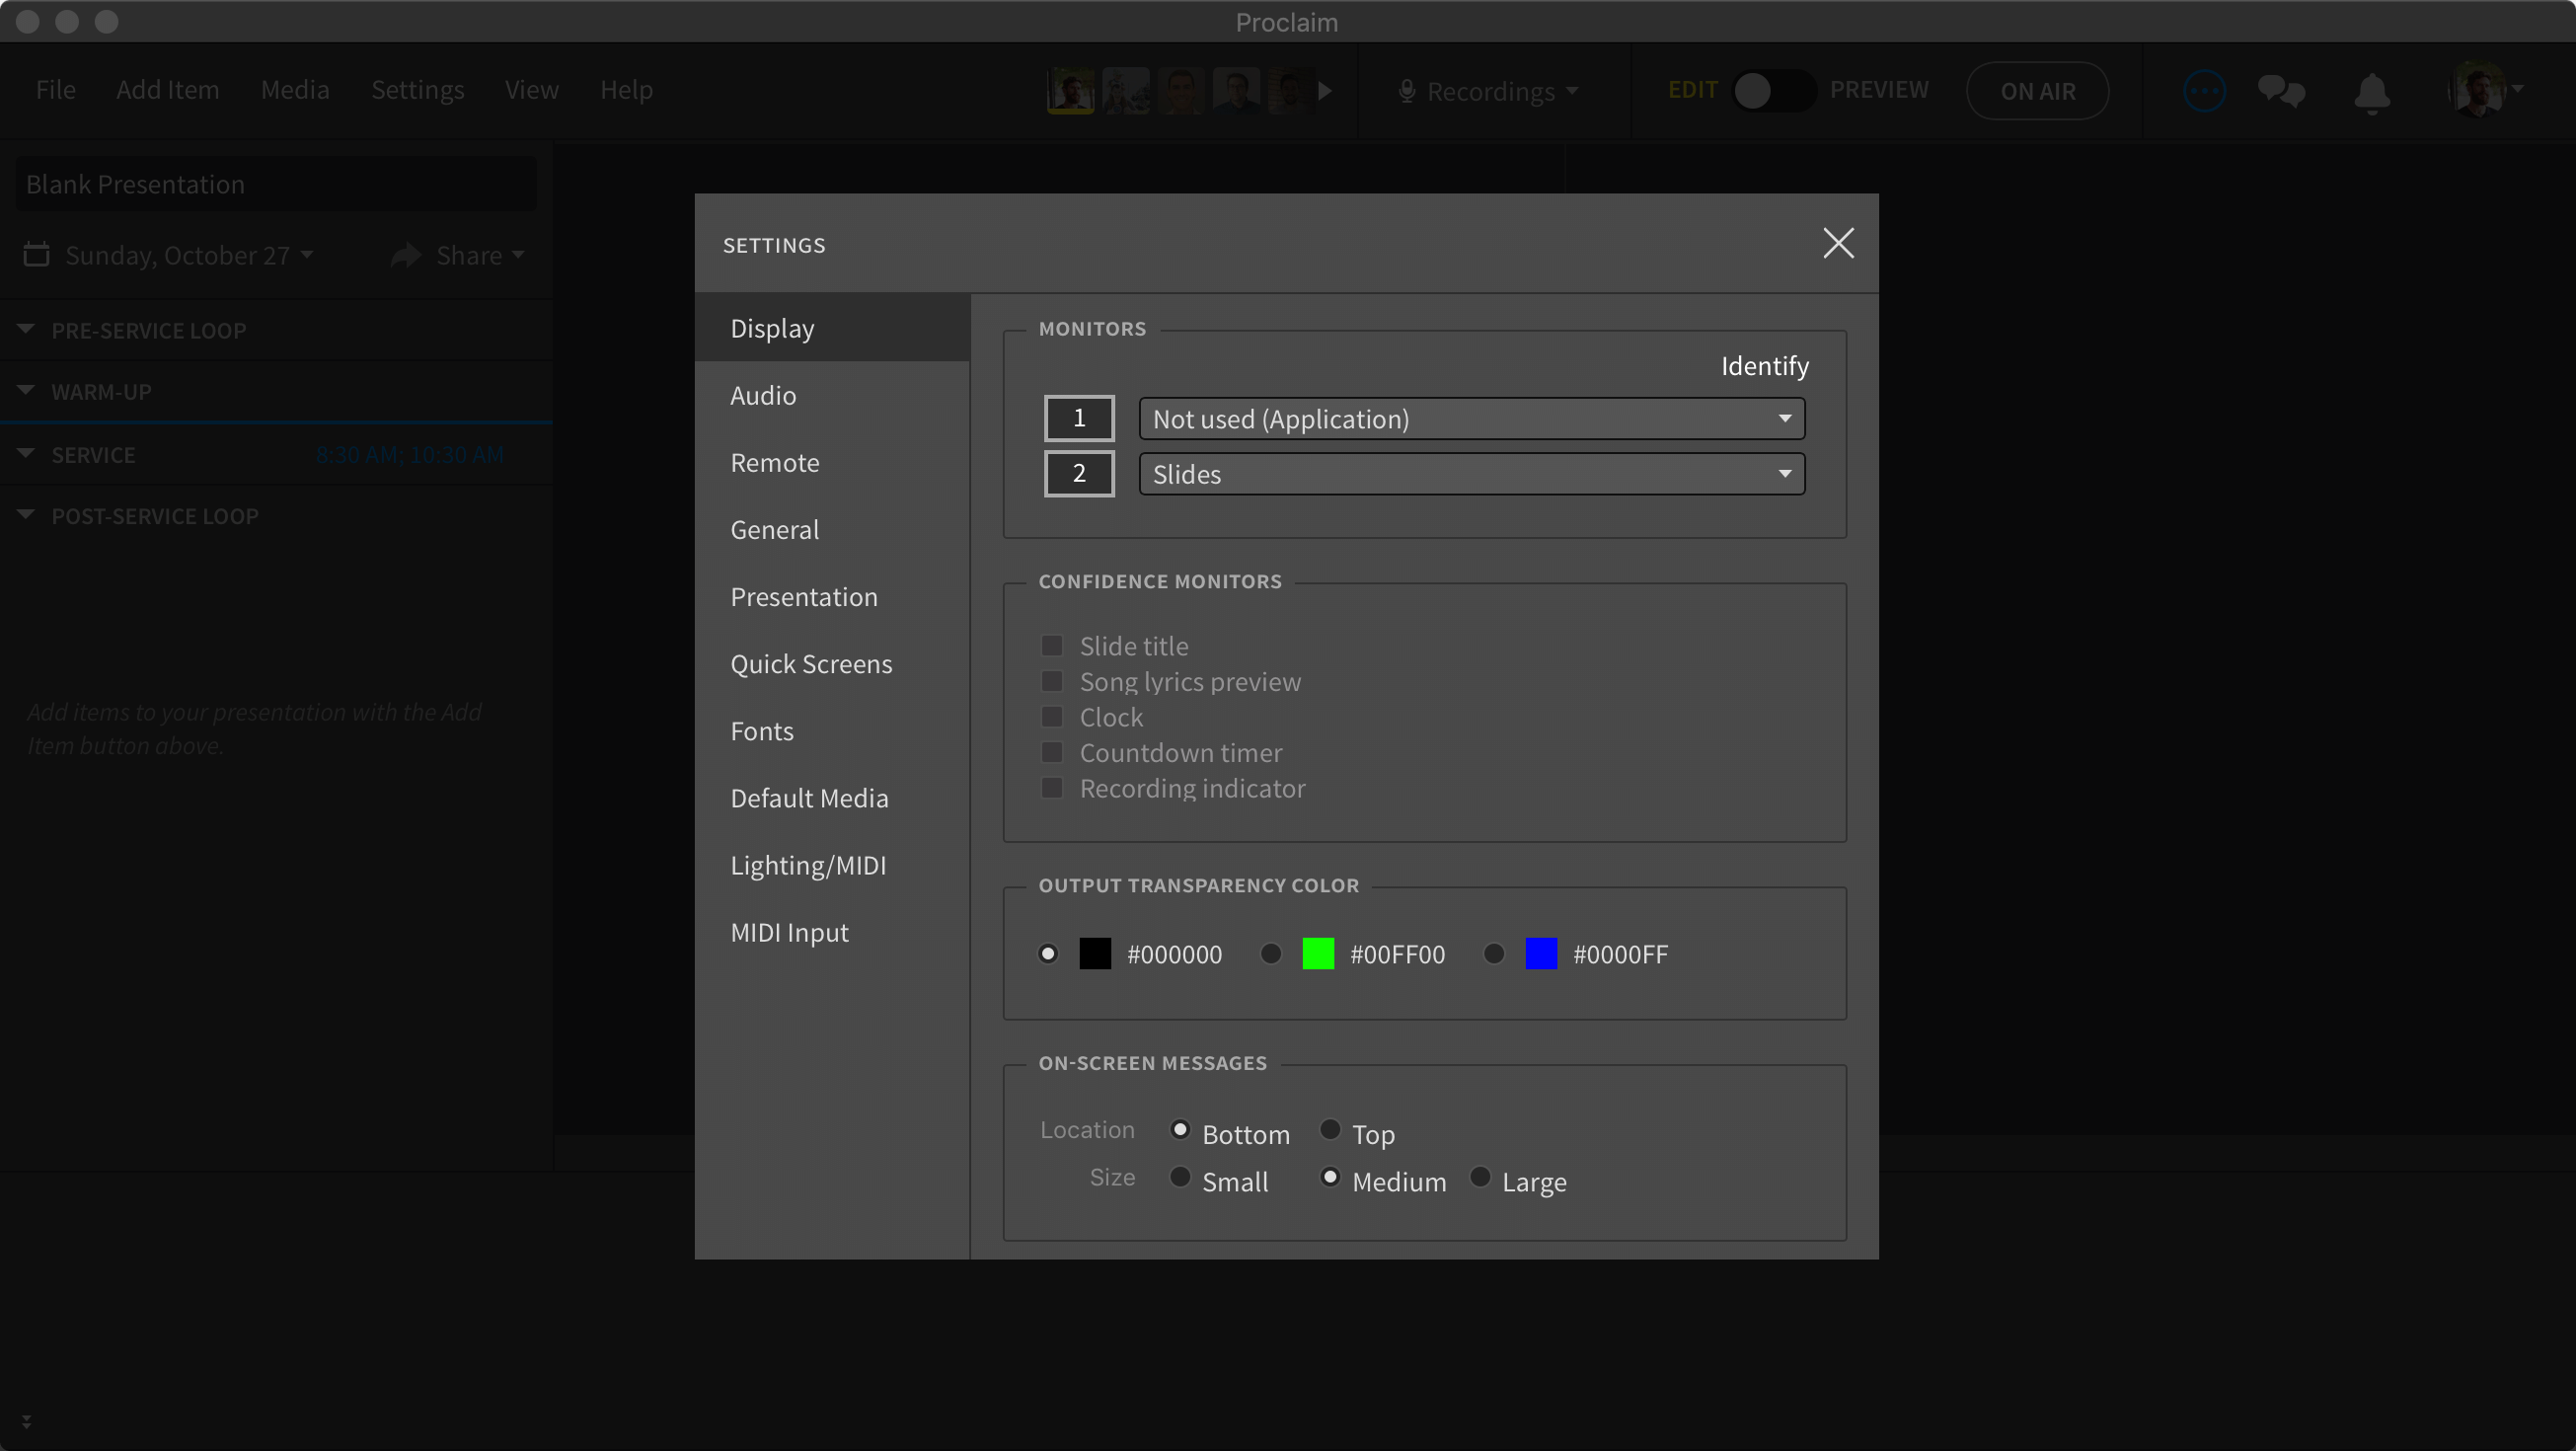The width and height of the screenshot is (2576, 1451).
Task: Collapse the Post-Service Loop section
Action: 26,514
